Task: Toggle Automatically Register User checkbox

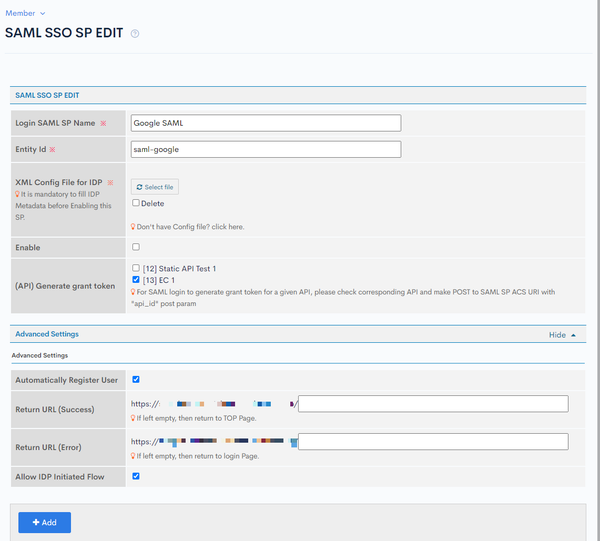Action: tap(136, 380)
